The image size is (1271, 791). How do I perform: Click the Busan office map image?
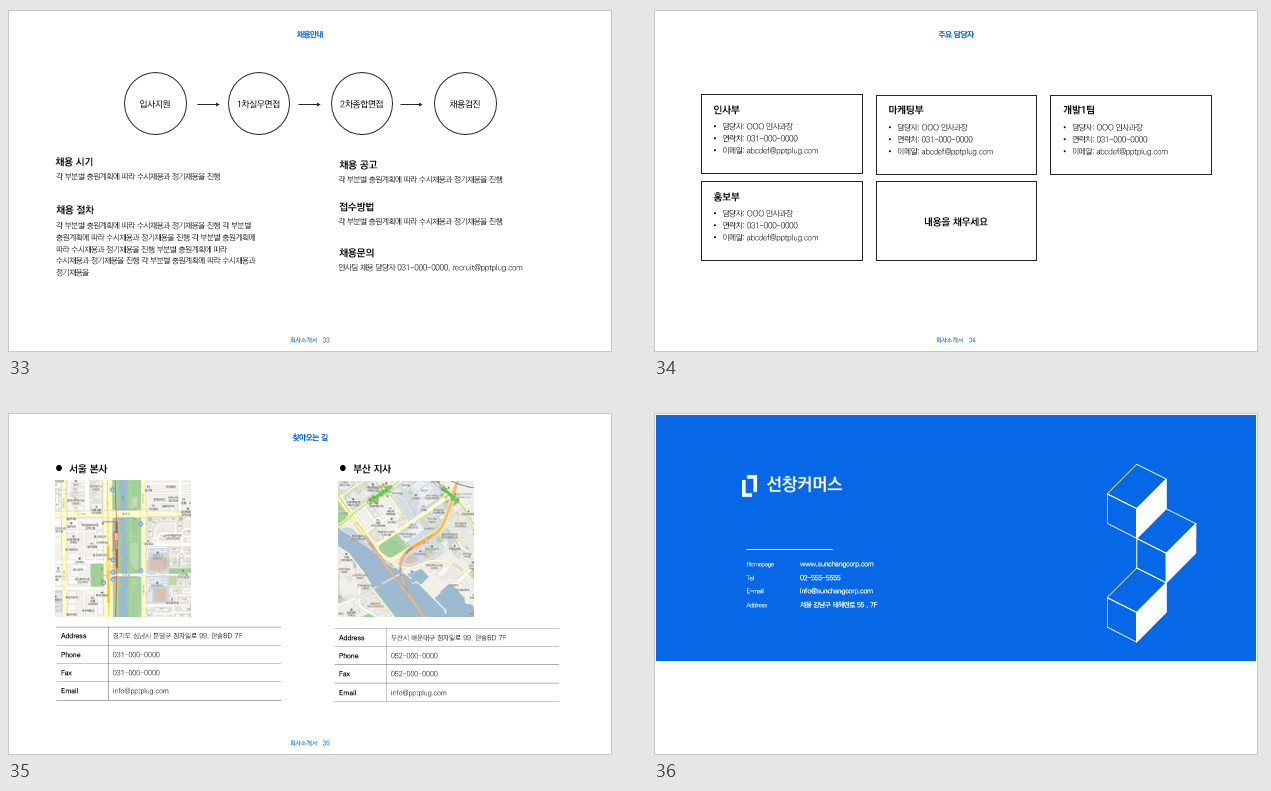(406, 548)
